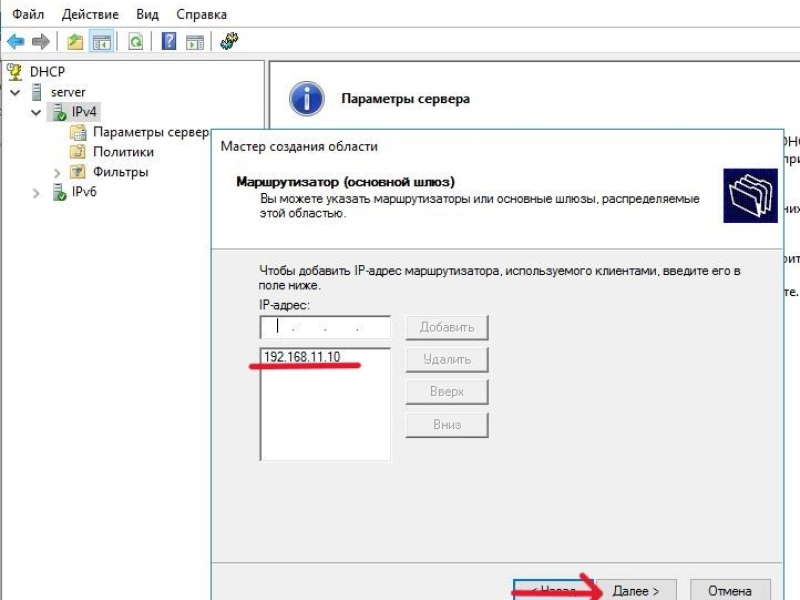Click the last toolbar icon right of the separator

pos(229,41)
